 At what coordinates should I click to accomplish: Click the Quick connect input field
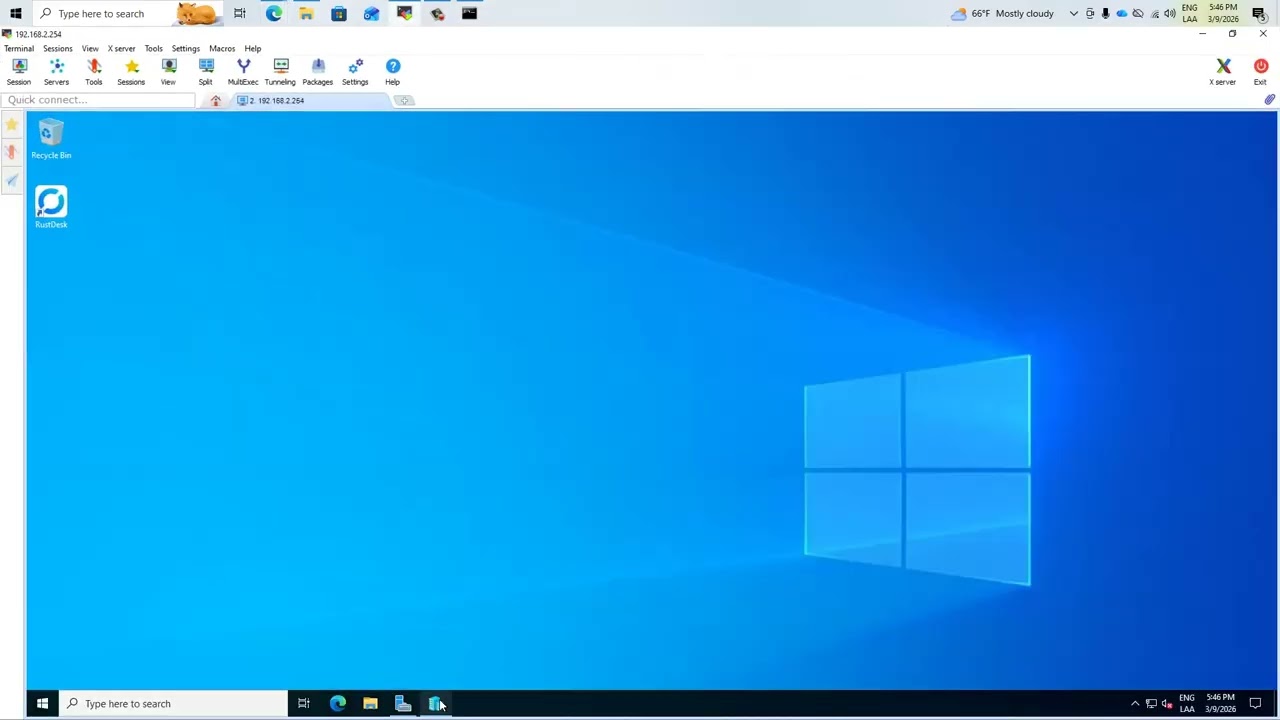tap(99, 100)
